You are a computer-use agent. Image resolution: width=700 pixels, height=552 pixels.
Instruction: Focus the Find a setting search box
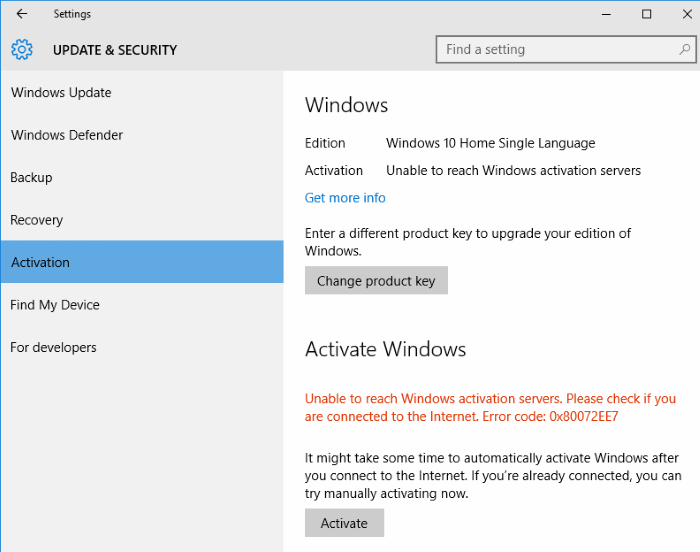566,50
